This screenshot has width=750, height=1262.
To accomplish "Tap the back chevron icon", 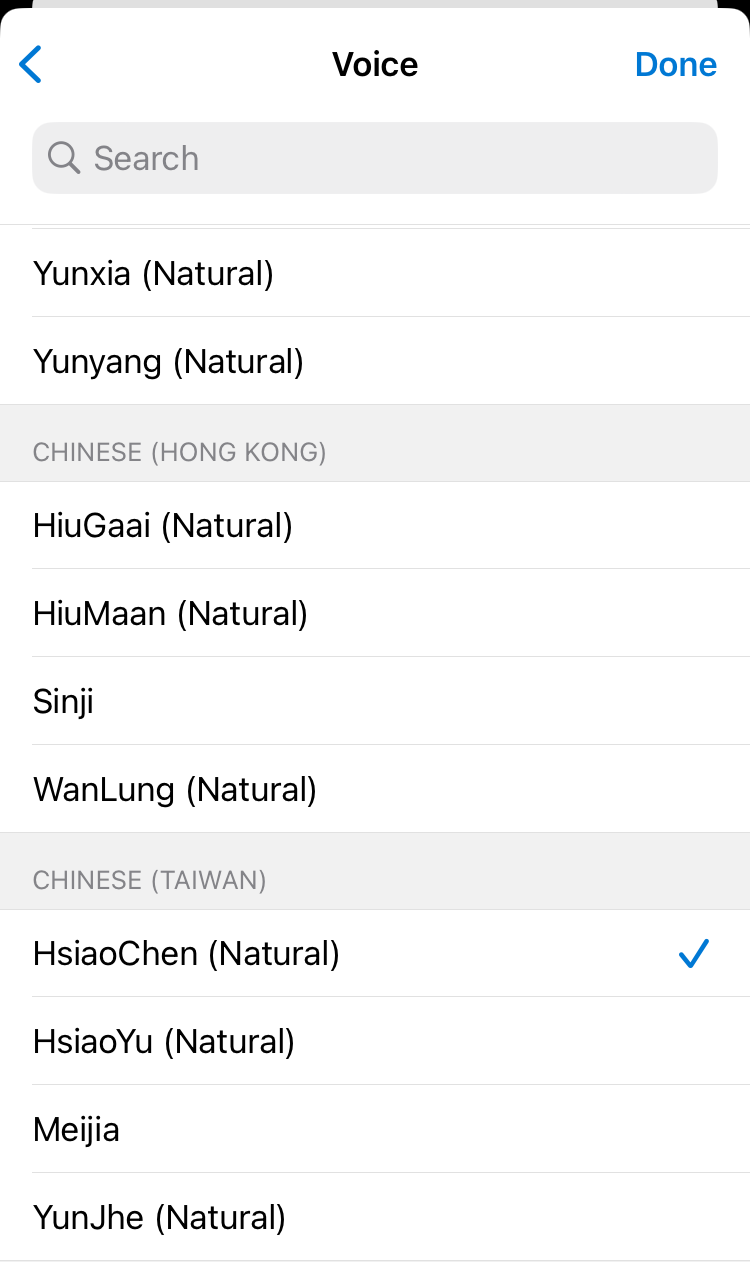I will click(31, 65).
